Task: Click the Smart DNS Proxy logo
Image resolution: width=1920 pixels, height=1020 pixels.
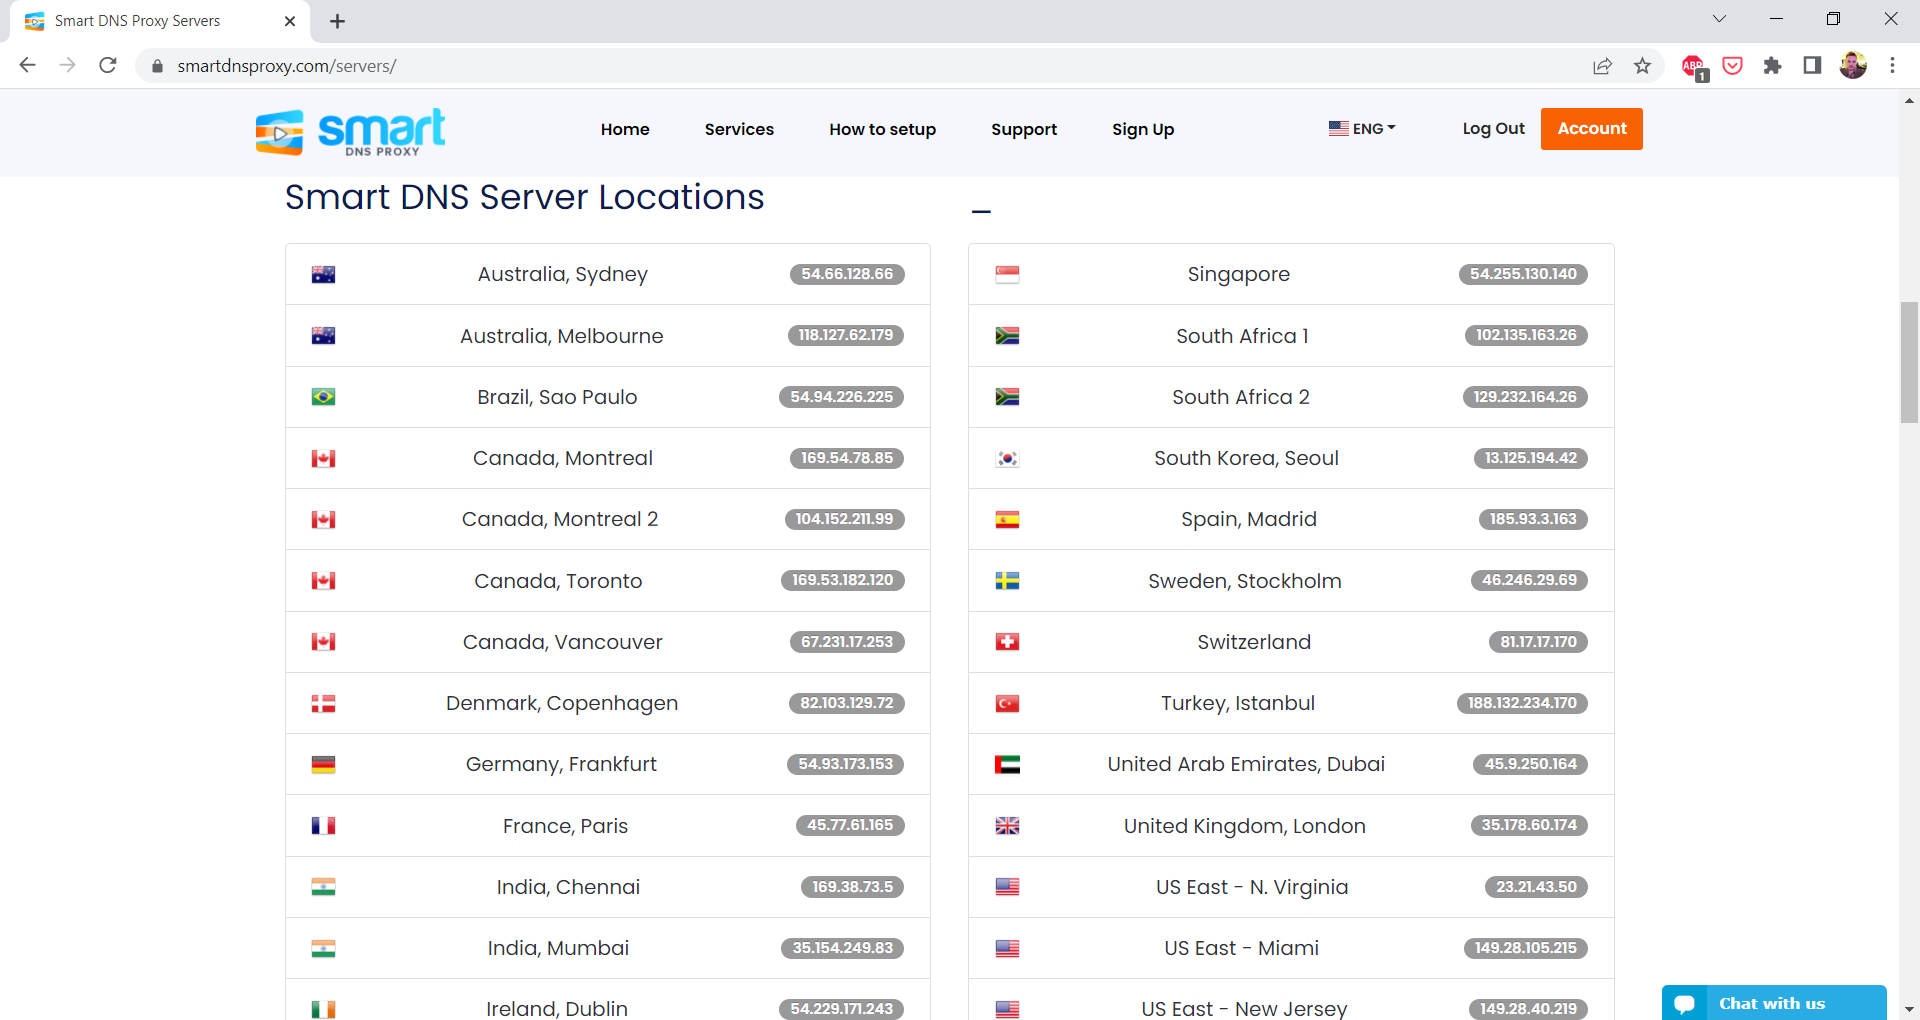Action: click(x=350, y=131)
